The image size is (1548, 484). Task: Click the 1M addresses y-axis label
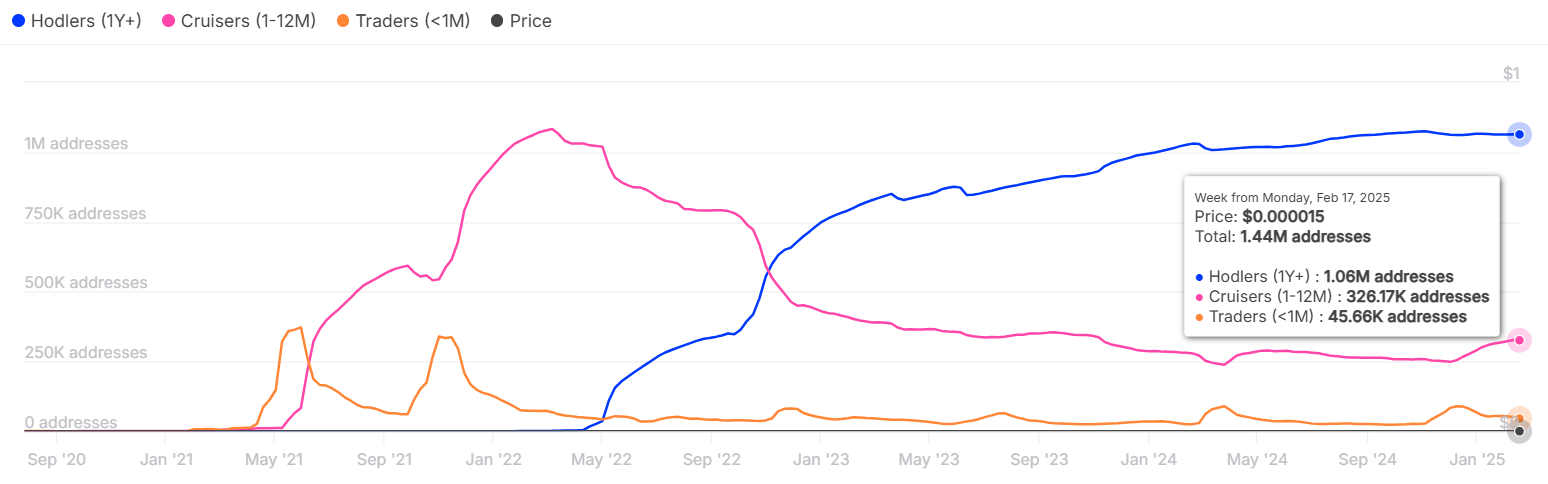76,144
